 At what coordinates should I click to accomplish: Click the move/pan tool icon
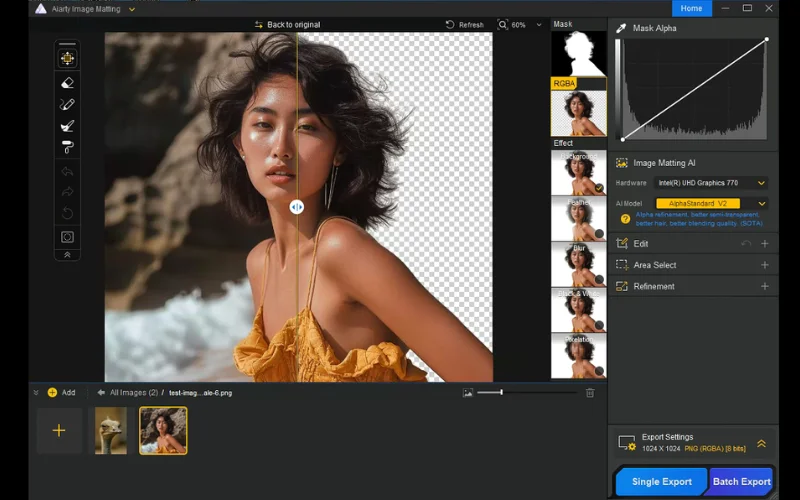(x=67, y=58)
